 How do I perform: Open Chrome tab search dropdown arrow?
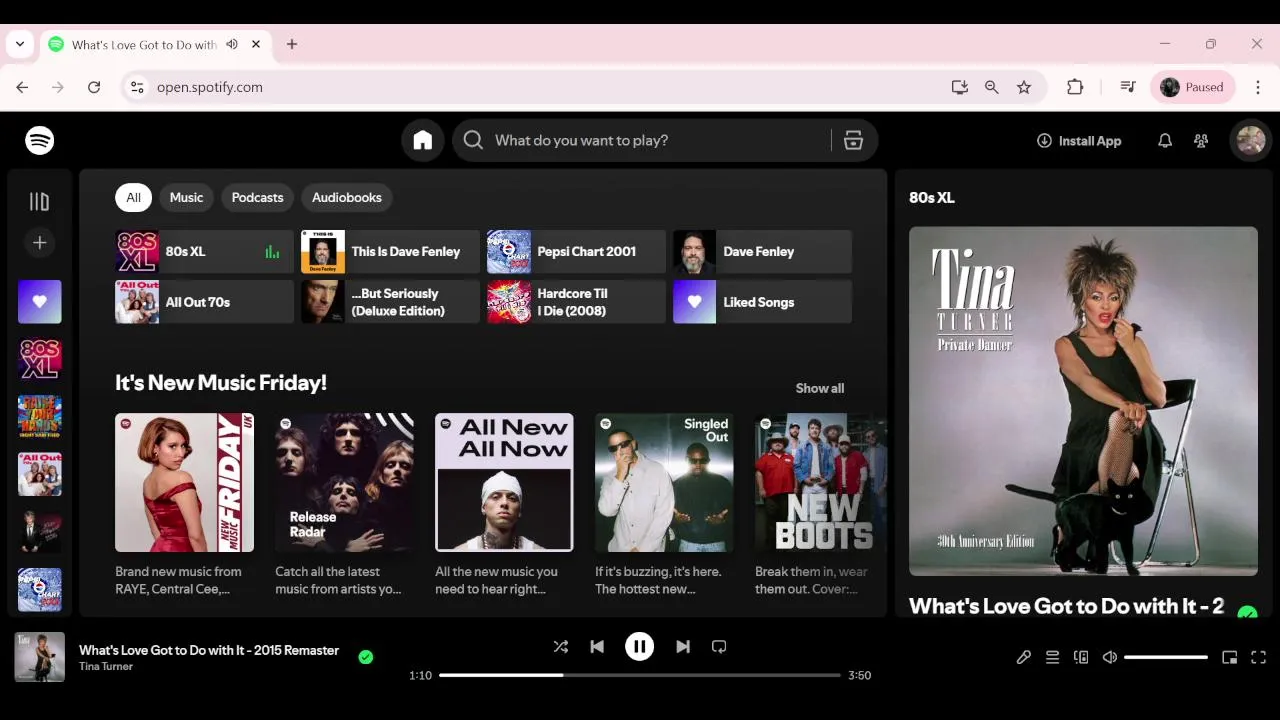click(20, 44)
